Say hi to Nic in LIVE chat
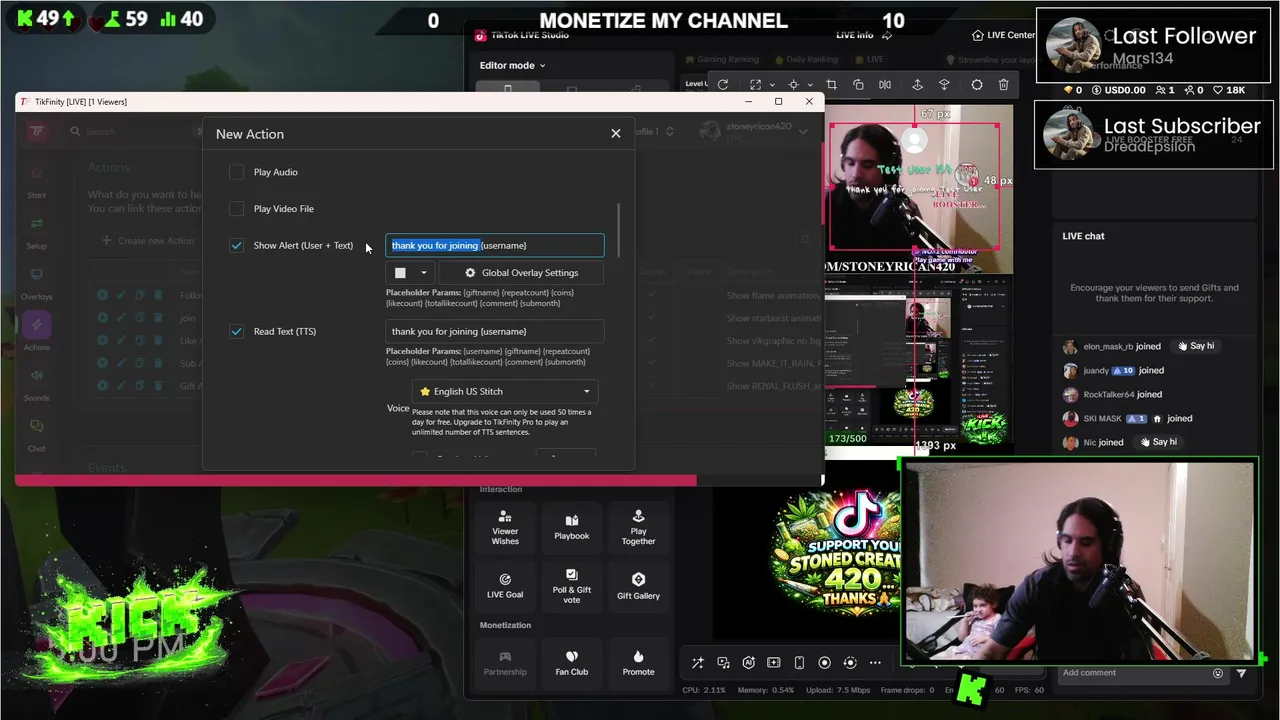The image size is (1280, 720). coord(1157,442)
